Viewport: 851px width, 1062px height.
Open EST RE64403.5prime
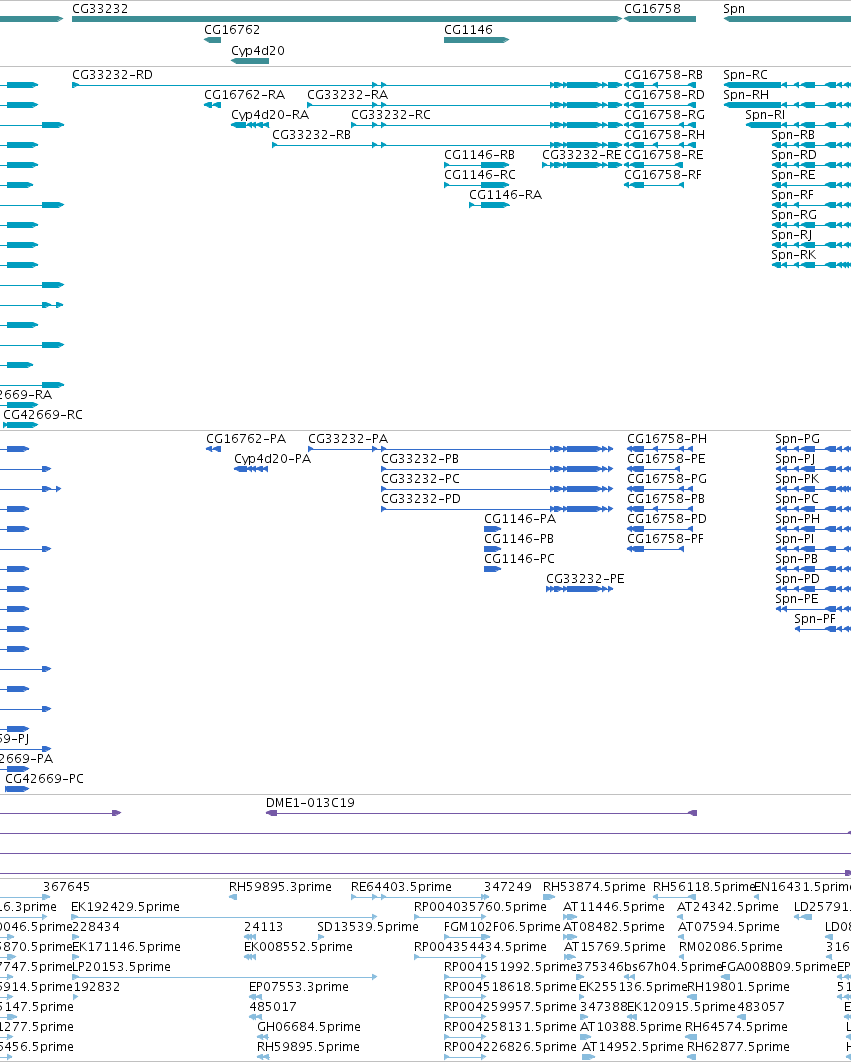tap(401, 887)
